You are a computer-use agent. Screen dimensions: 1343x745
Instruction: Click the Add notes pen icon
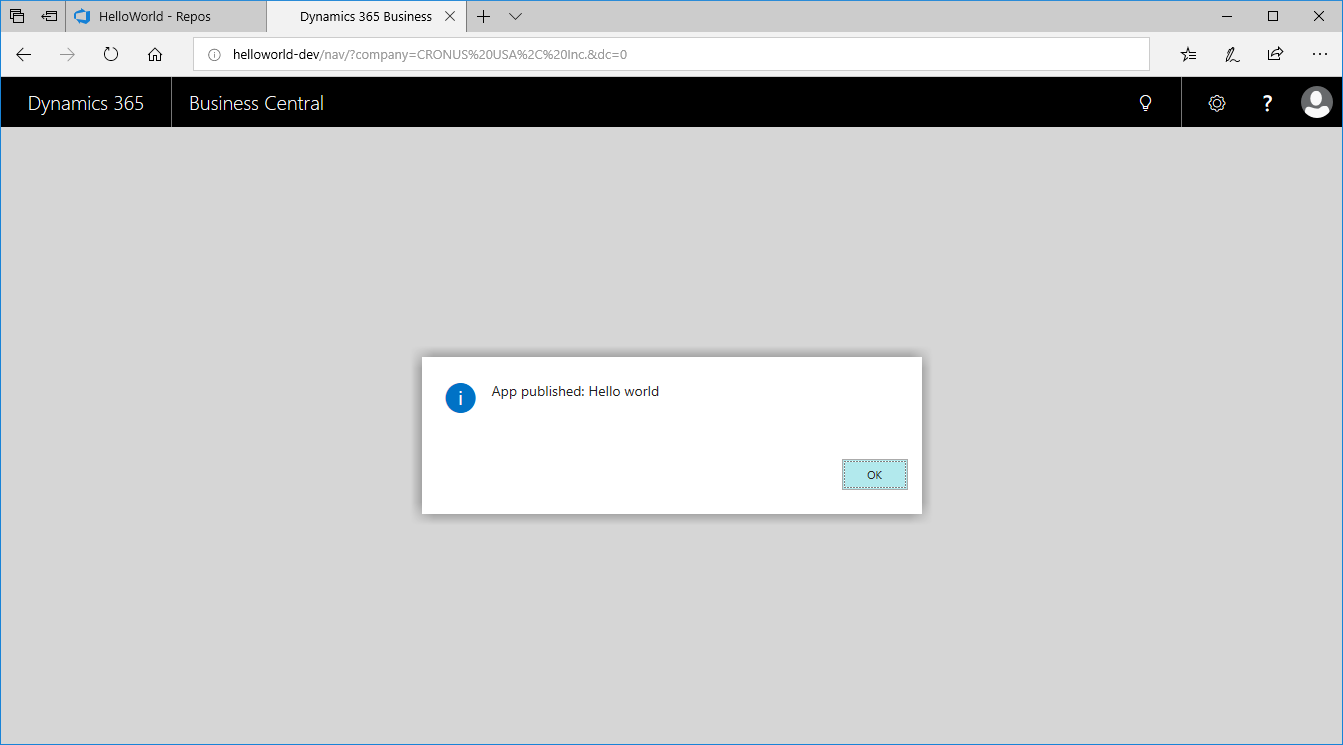coord(1232,55)
